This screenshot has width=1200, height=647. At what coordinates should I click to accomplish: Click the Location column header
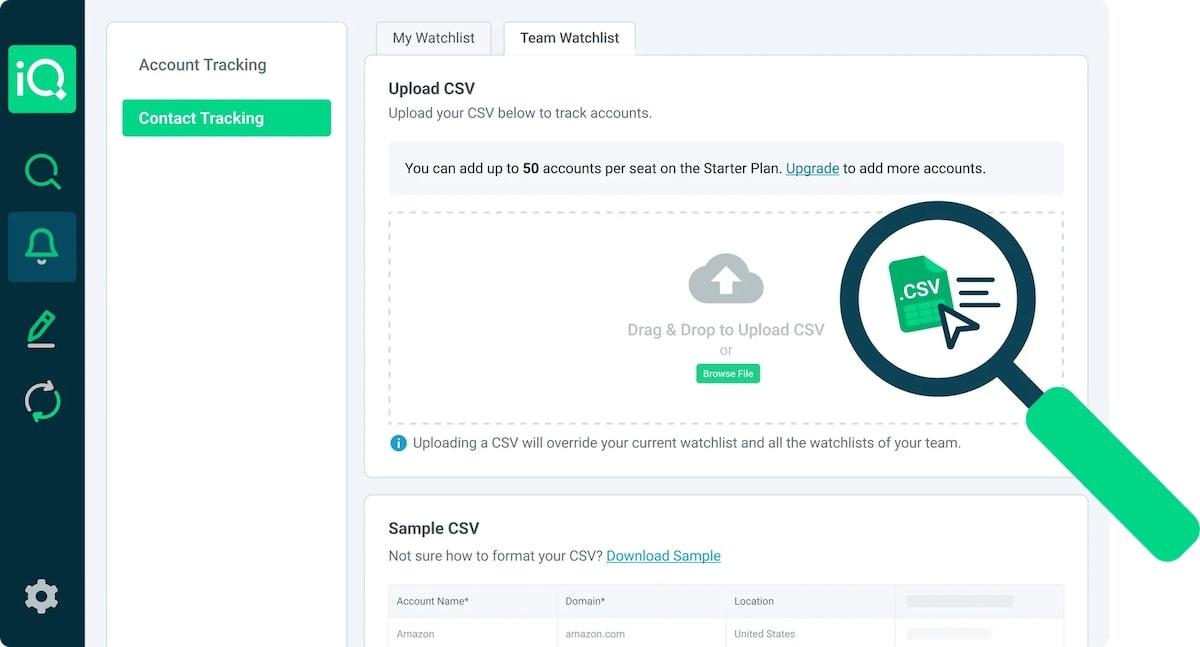(754, 601)
